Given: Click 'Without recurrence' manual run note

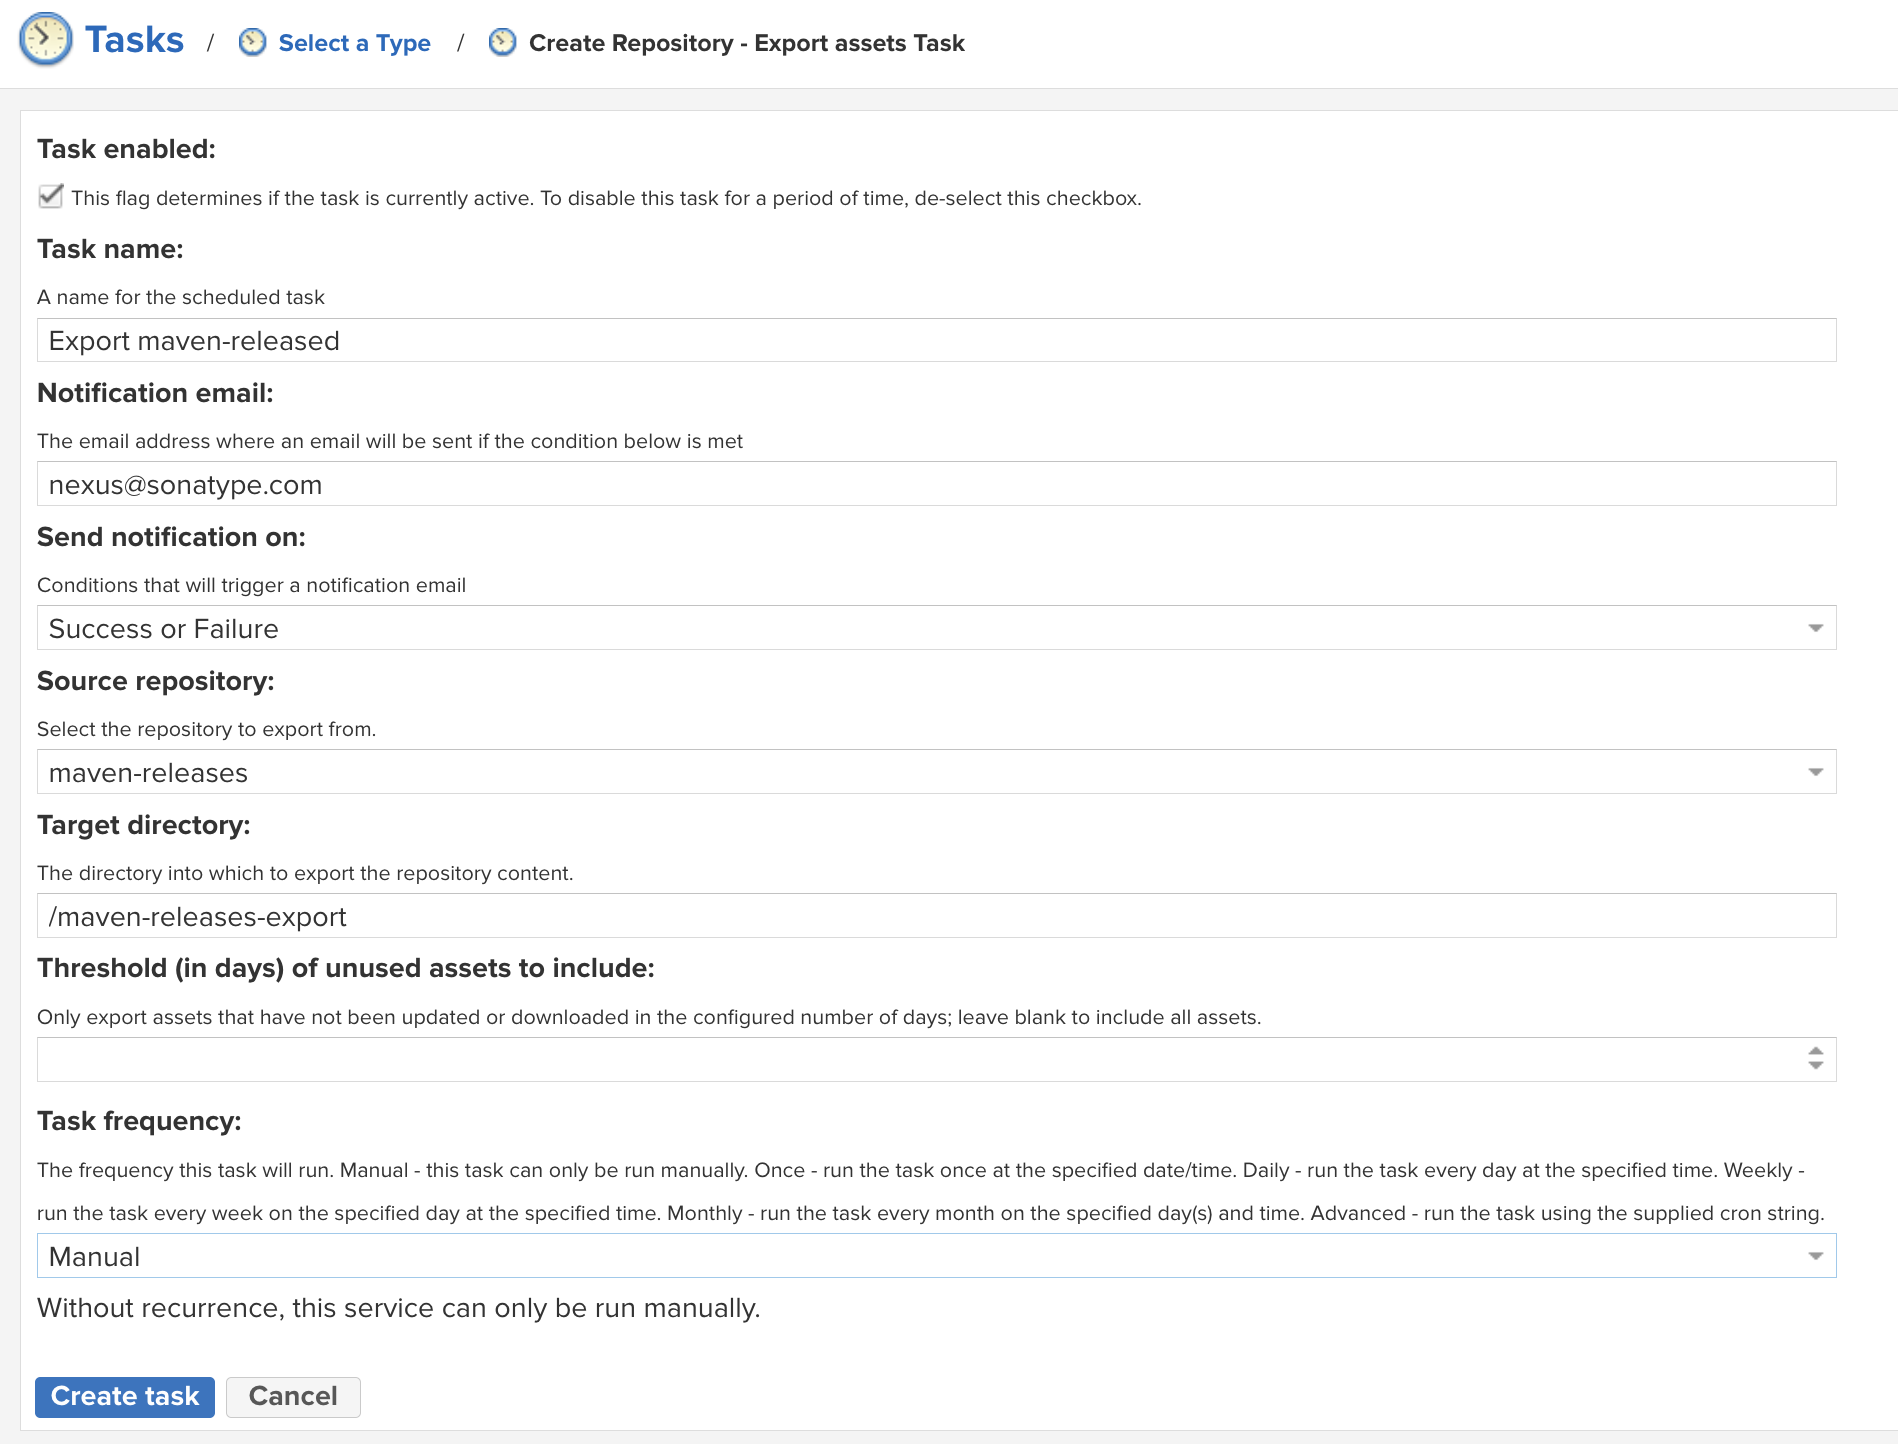Looking at the screenshot, I should 398,1308.
